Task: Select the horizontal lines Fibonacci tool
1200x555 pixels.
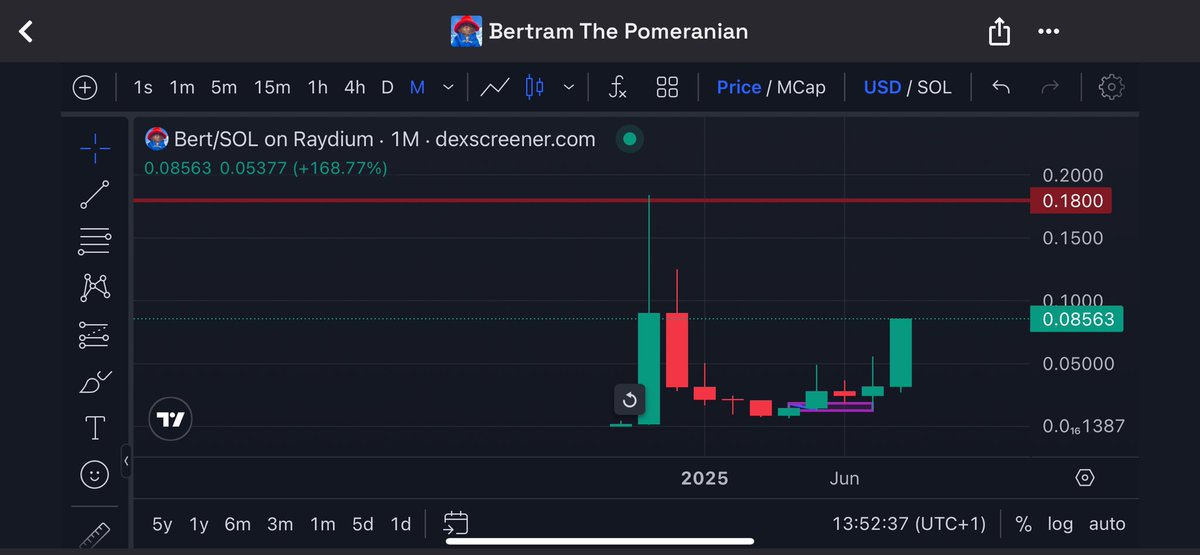Action: pyautogui.click(x=95, y=240)
